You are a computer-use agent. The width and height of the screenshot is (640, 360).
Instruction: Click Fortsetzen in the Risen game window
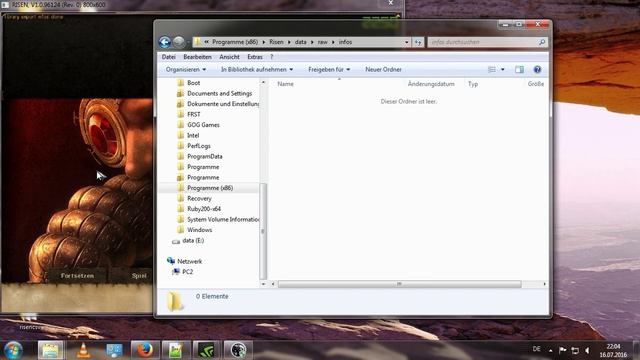(78, 276)
